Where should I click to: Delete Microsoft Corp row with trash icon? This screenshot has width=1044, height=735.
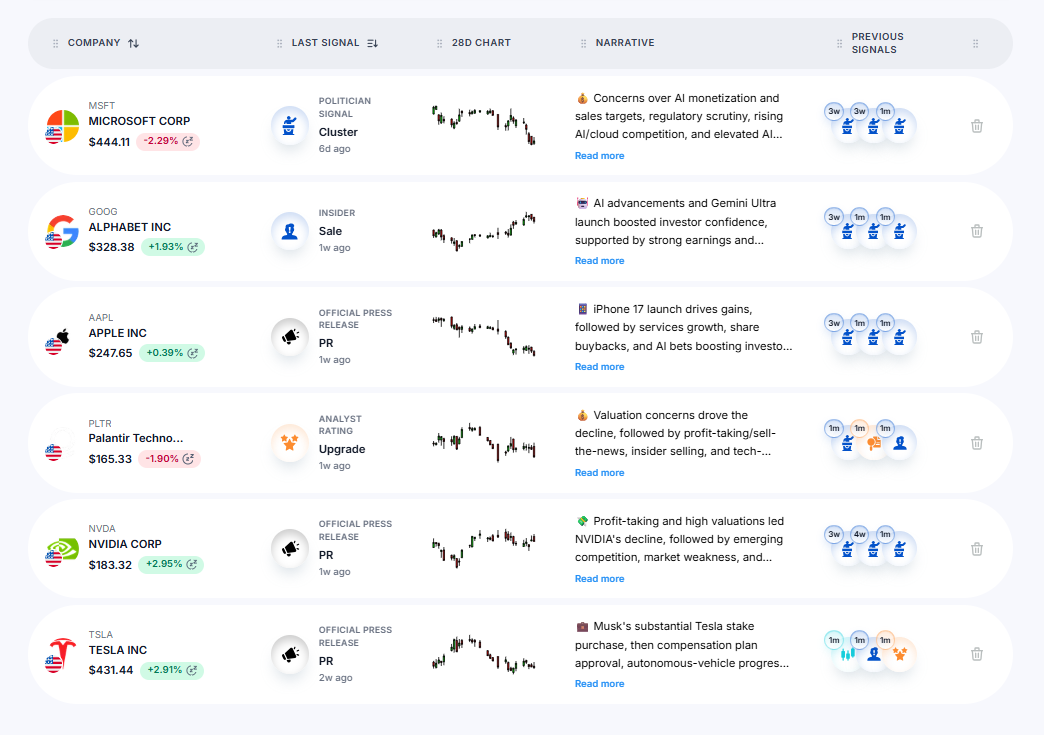pos(977,126)
